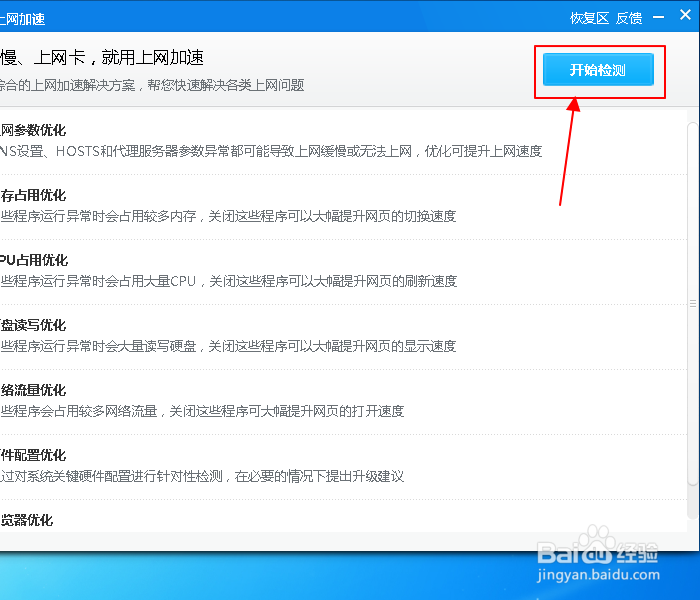Select the 络流量优化 heading
The image size is (700, 600).
(33, 390)
